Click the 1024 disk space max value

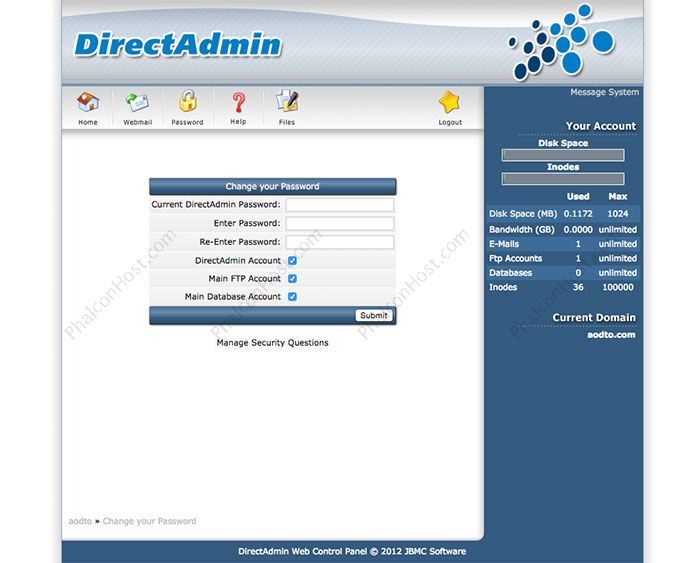[x=618, y=214]
